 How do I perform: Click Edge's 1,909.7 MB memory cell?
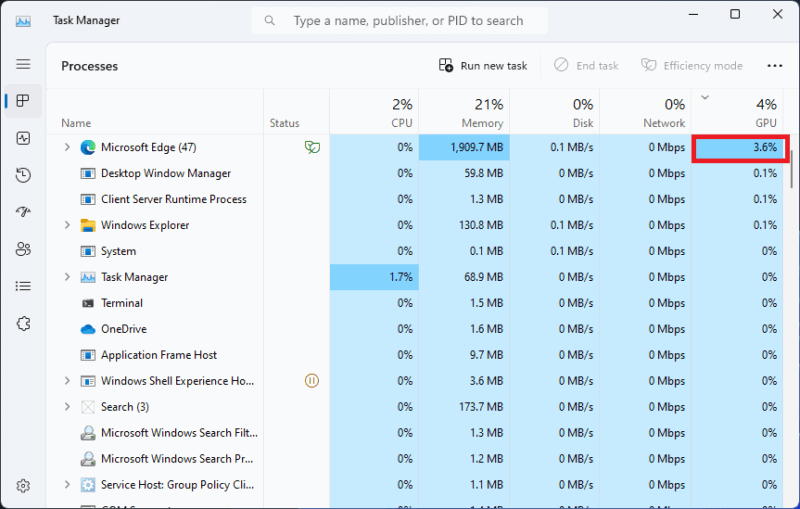(464, 147)
